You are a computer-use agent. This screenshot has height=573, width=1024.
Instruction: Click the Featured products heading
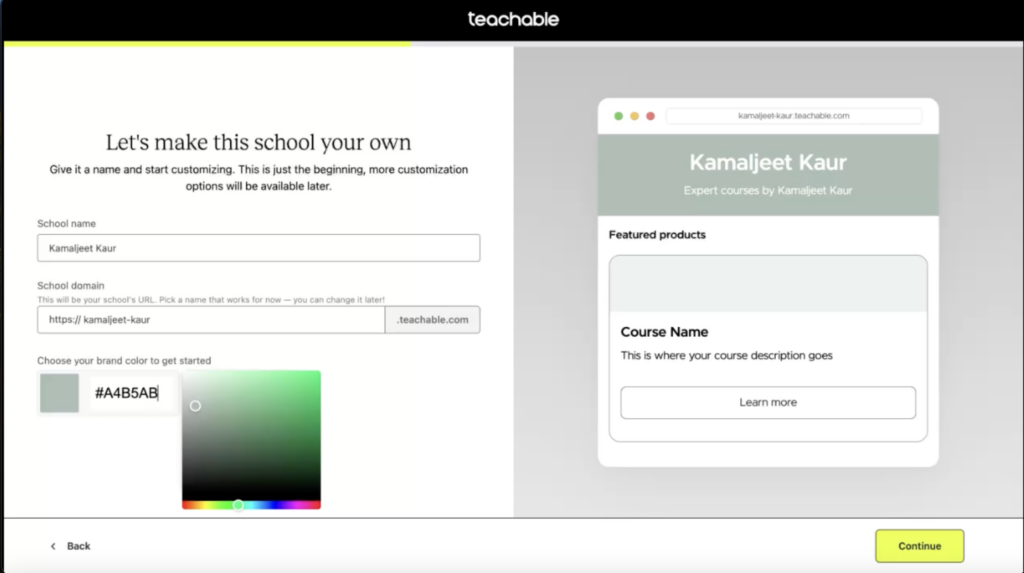(657, 235)
